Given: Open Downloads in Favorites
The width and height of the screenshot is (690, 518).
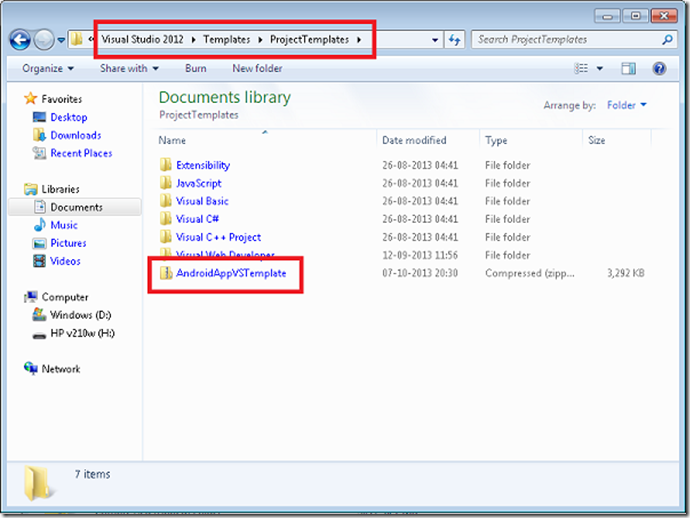Looking at the screenshot, I should point(76,135).
